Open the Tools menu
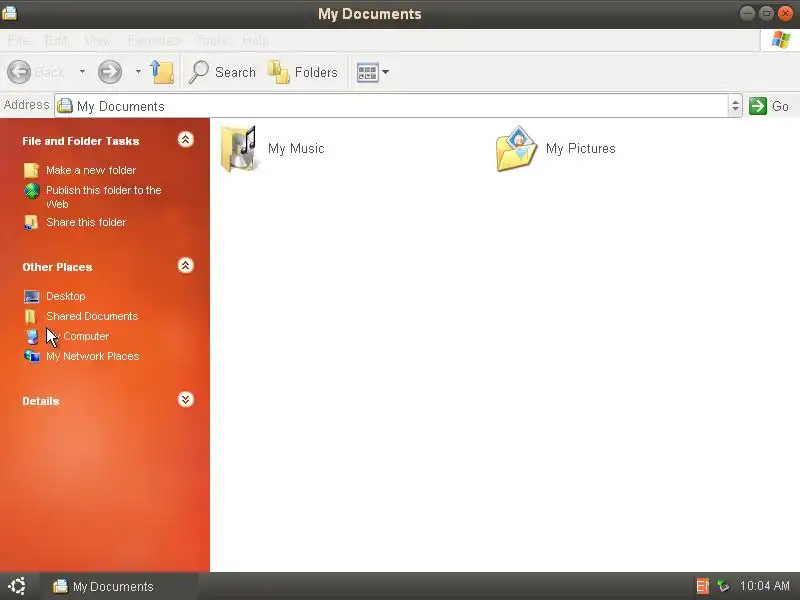The height and width of the screenshot is (600, 800). 211,40
